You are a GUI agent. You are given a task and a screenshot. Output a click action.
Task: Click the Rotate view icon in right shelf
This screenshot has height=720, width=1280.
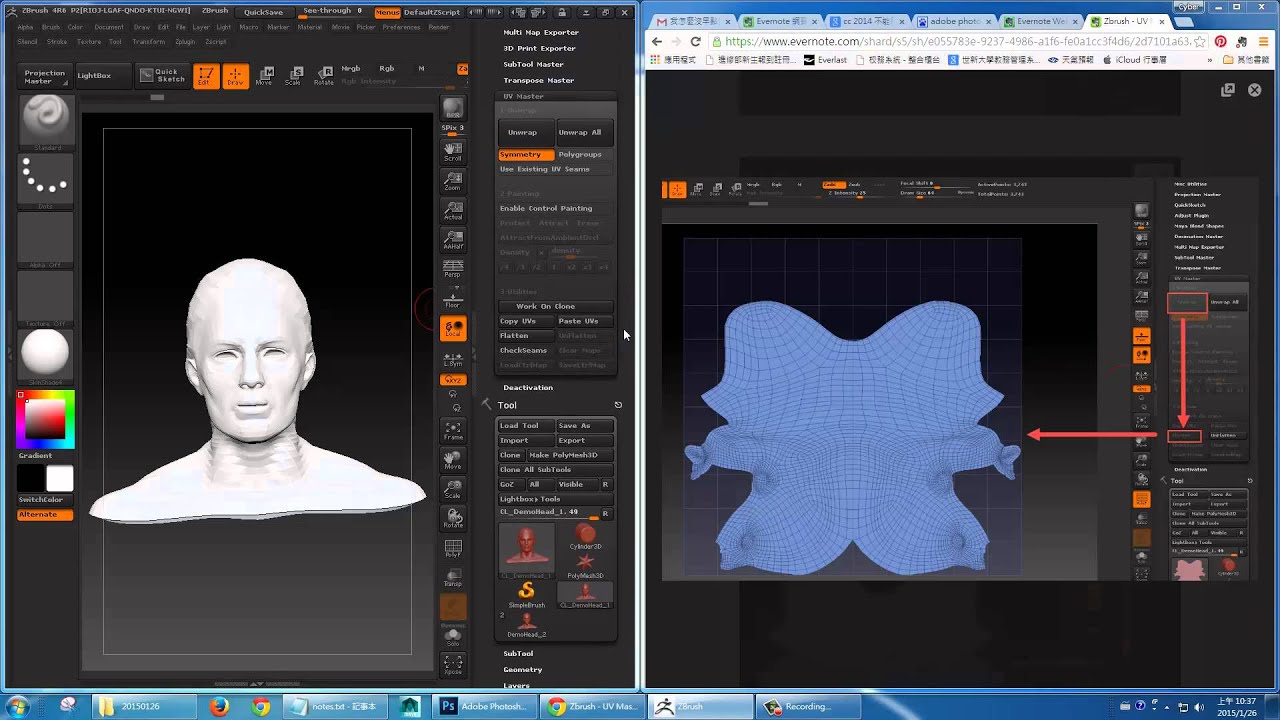pyautogui.click(x=453, y=517)
